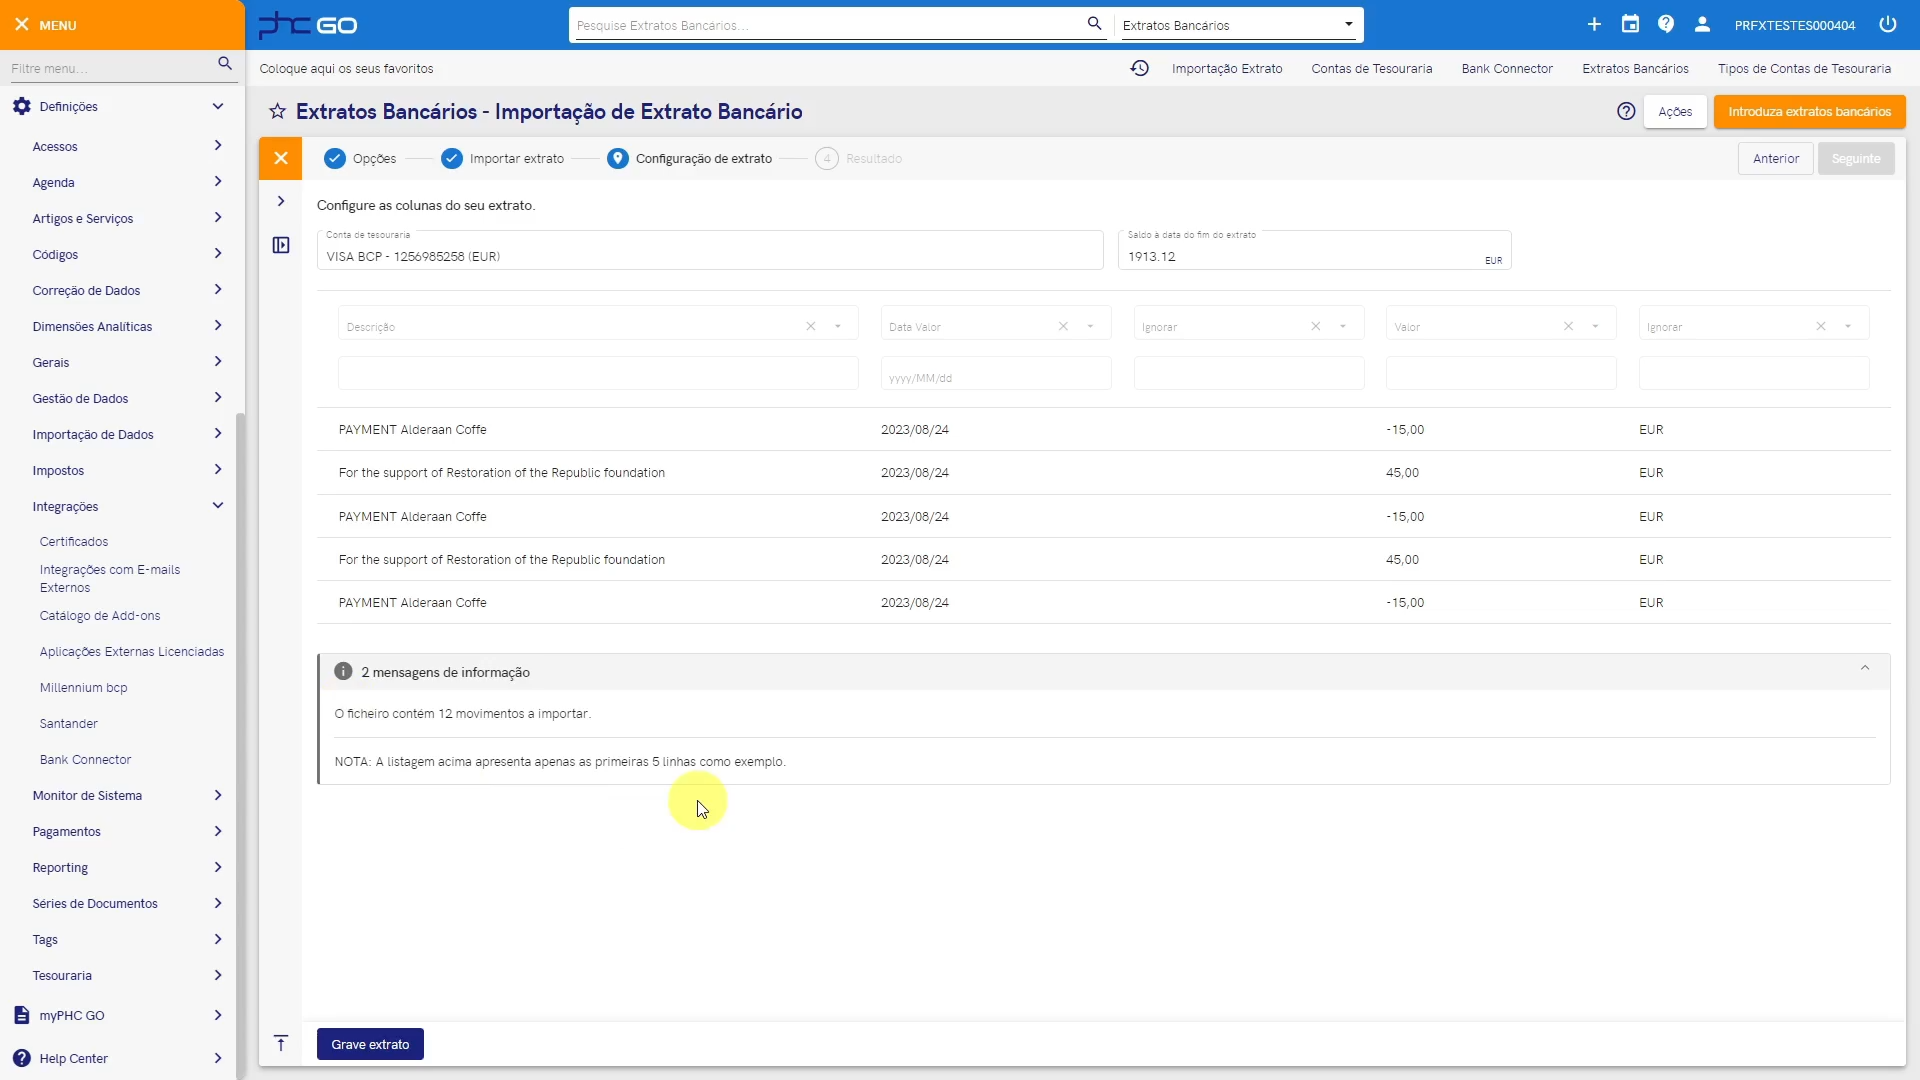The image size is (1920, 1080).
Task: Open the history clock icon
Action: pos(1139,68)
